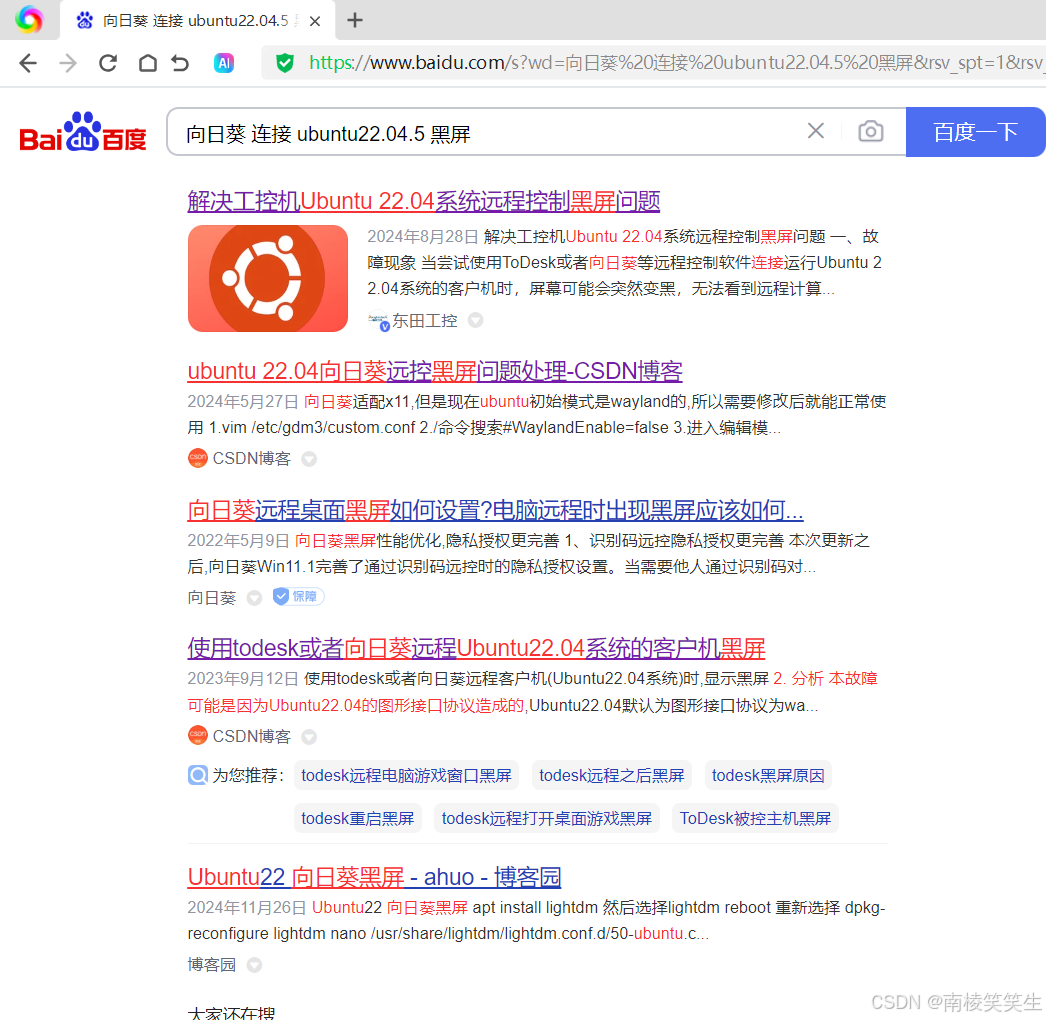The height and width of the screenshot is (1020, 1046).
Task: Open the AI assistant icon in toolbar
Action: point(223,63)
